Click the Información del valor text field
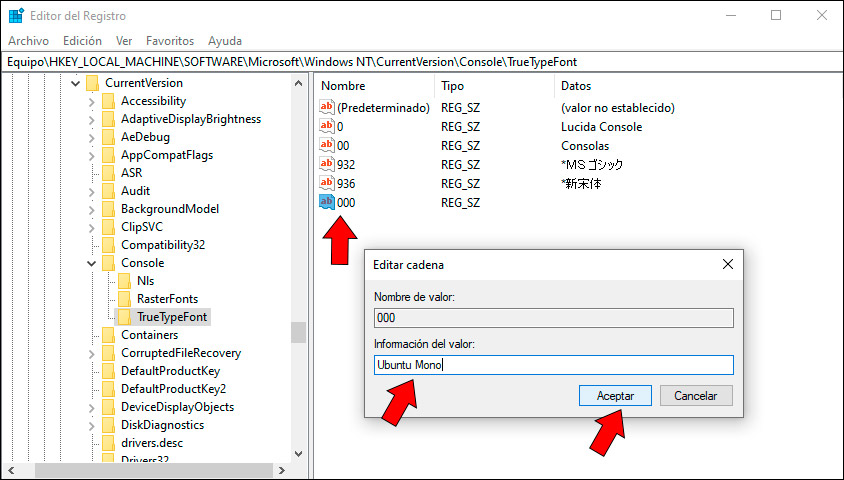The image size is (844, 480). tap(554, 365)
